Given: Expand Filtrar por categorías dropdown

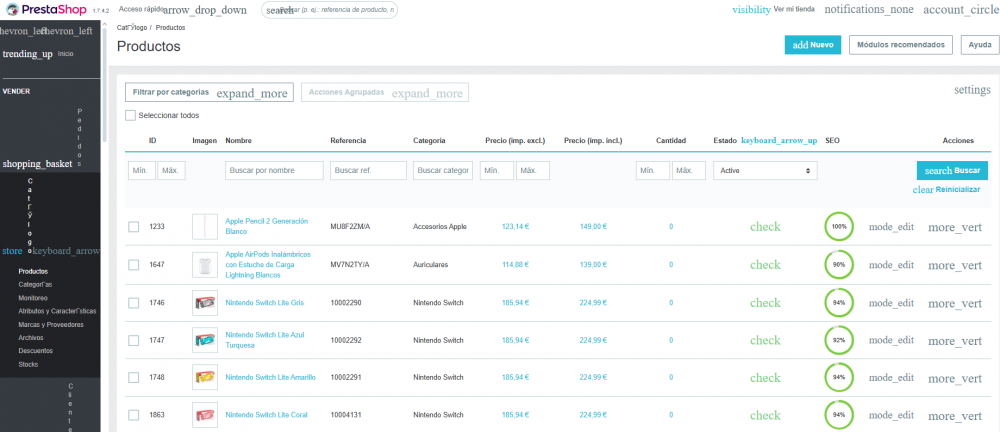Looking at the screenshot, I should click(x=209, y=92).
